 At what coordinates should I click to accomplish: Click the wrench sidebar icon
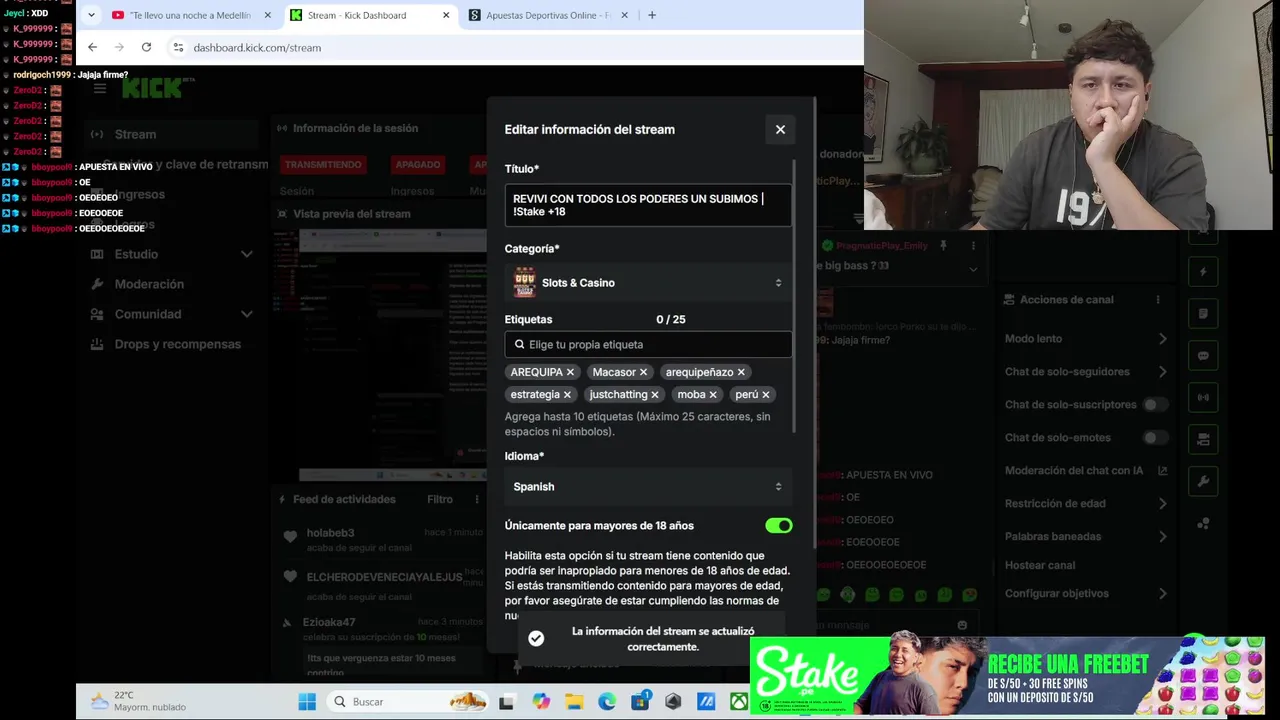coord(1203,481)
